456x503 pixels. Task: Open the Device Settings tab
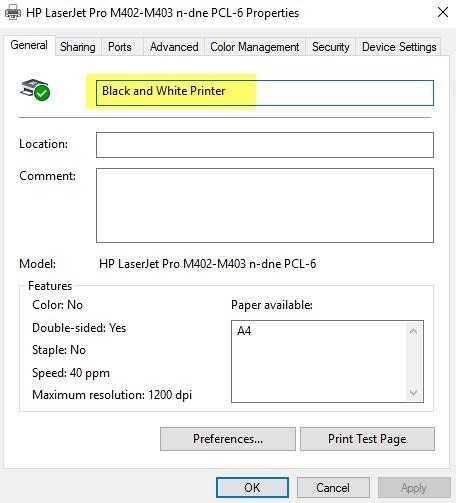[399, 47]
